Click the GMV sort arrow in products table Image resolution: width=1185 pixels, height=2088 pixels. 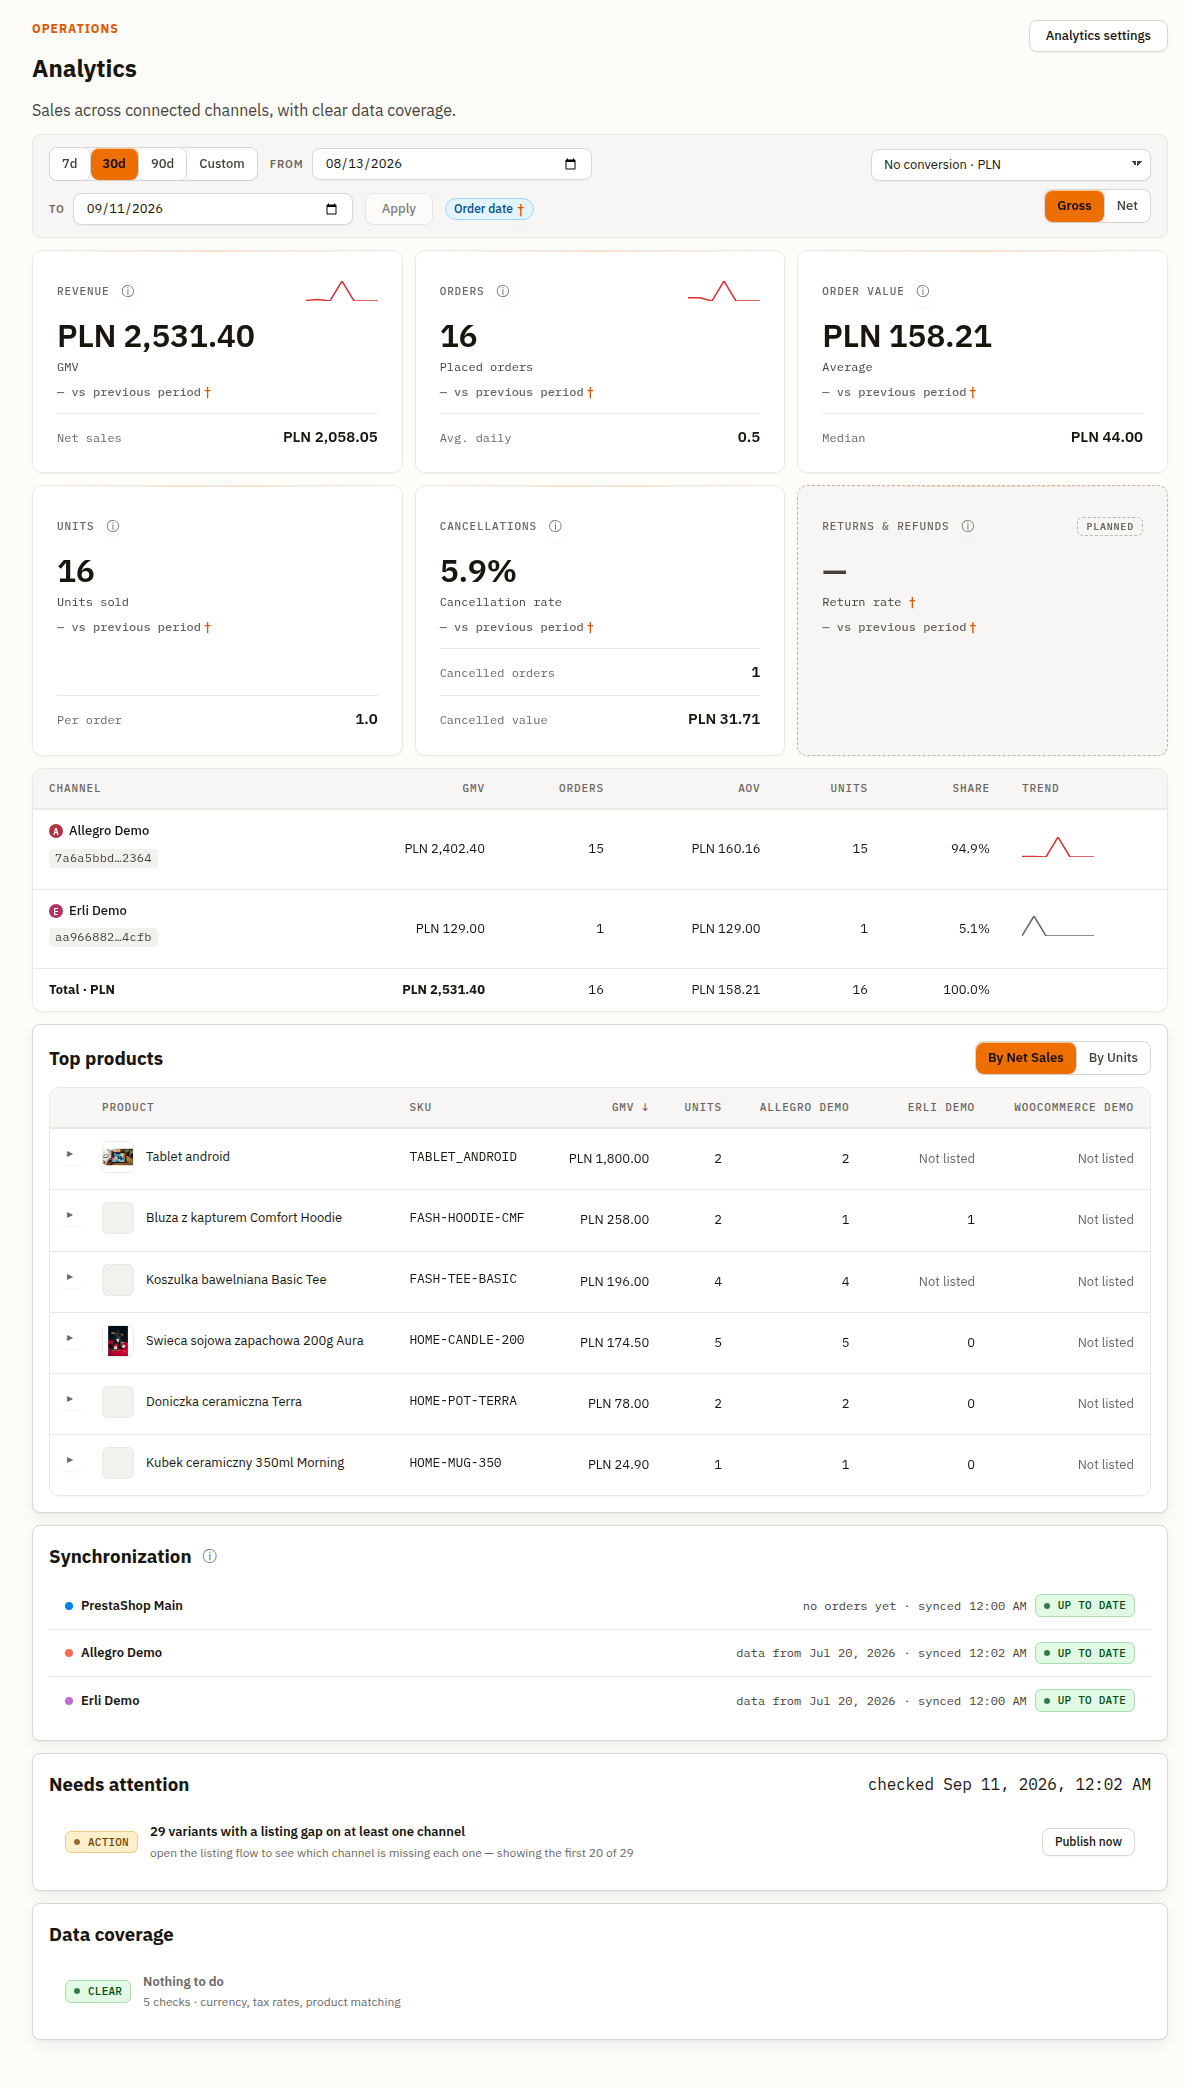pyautogui.click(x=645, y=1107)
